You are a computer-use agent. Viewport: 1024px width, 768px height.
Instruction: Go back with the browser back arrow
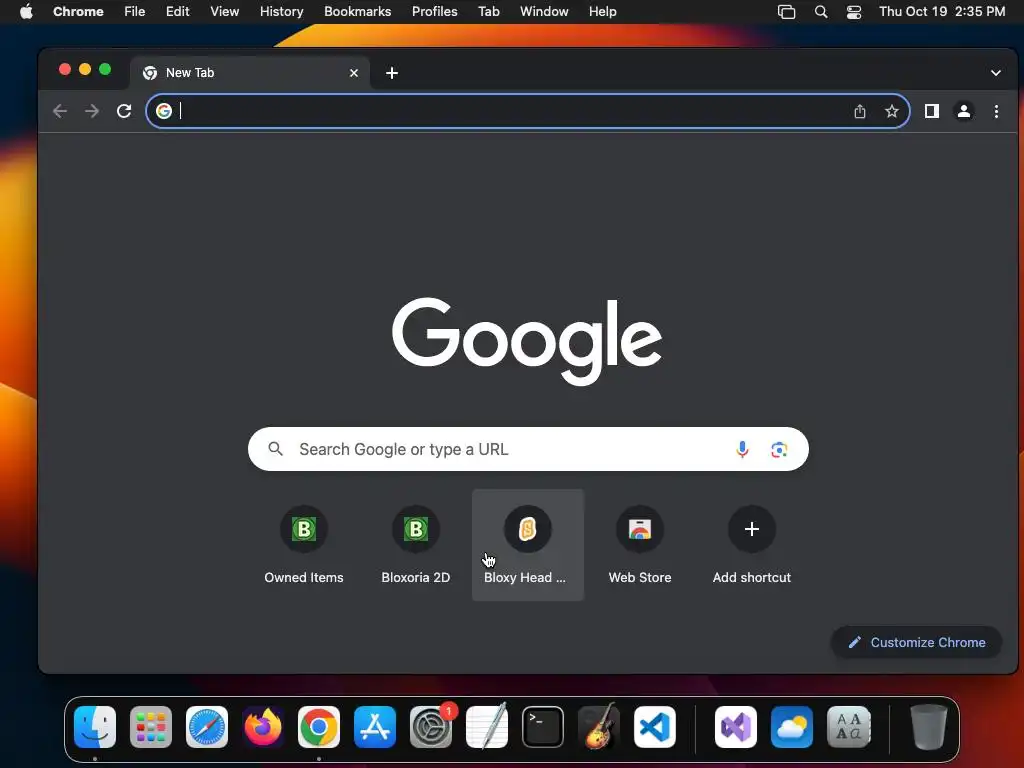click(60, 111)
